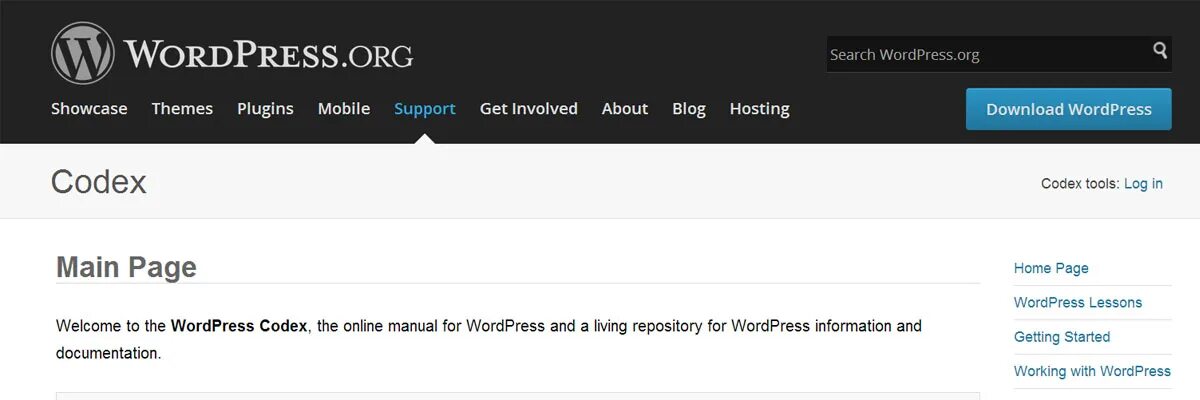The width and height of the screenshot is (1200, 400).
Task: Click the Log in link
Action: click(x=1143, y=184)
